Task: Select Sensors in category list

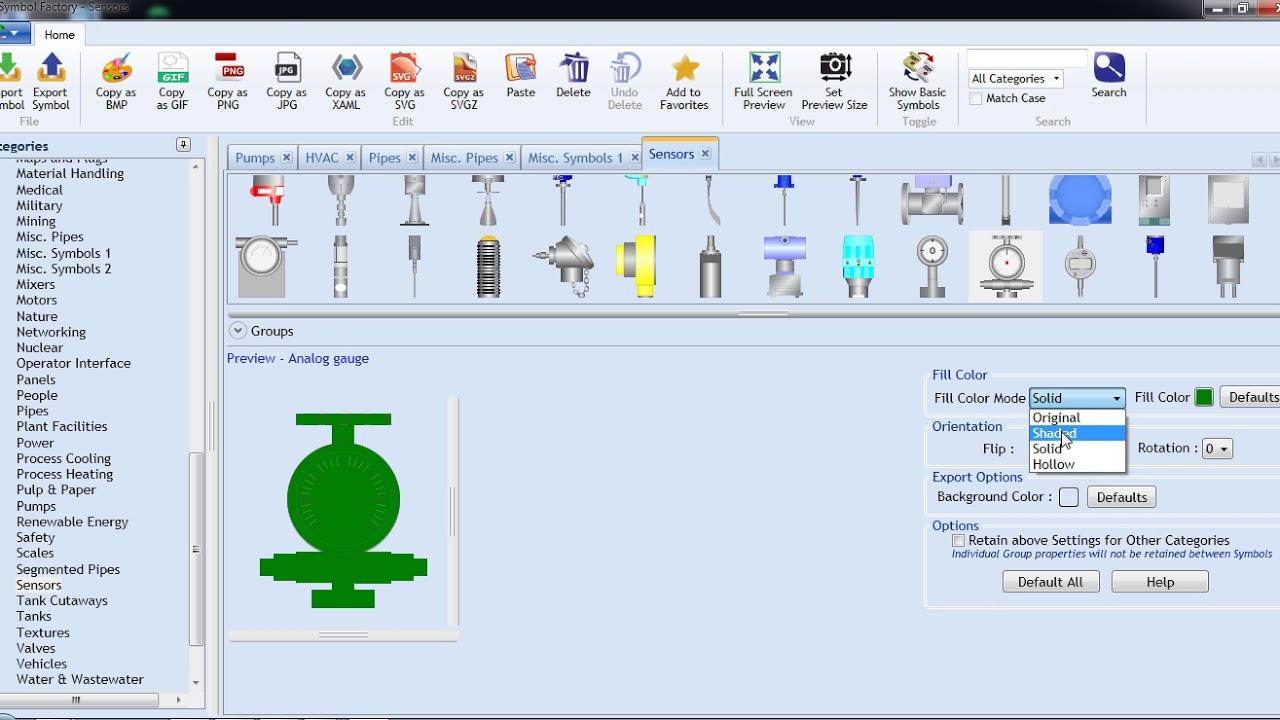Action: (x=39, y=585)
